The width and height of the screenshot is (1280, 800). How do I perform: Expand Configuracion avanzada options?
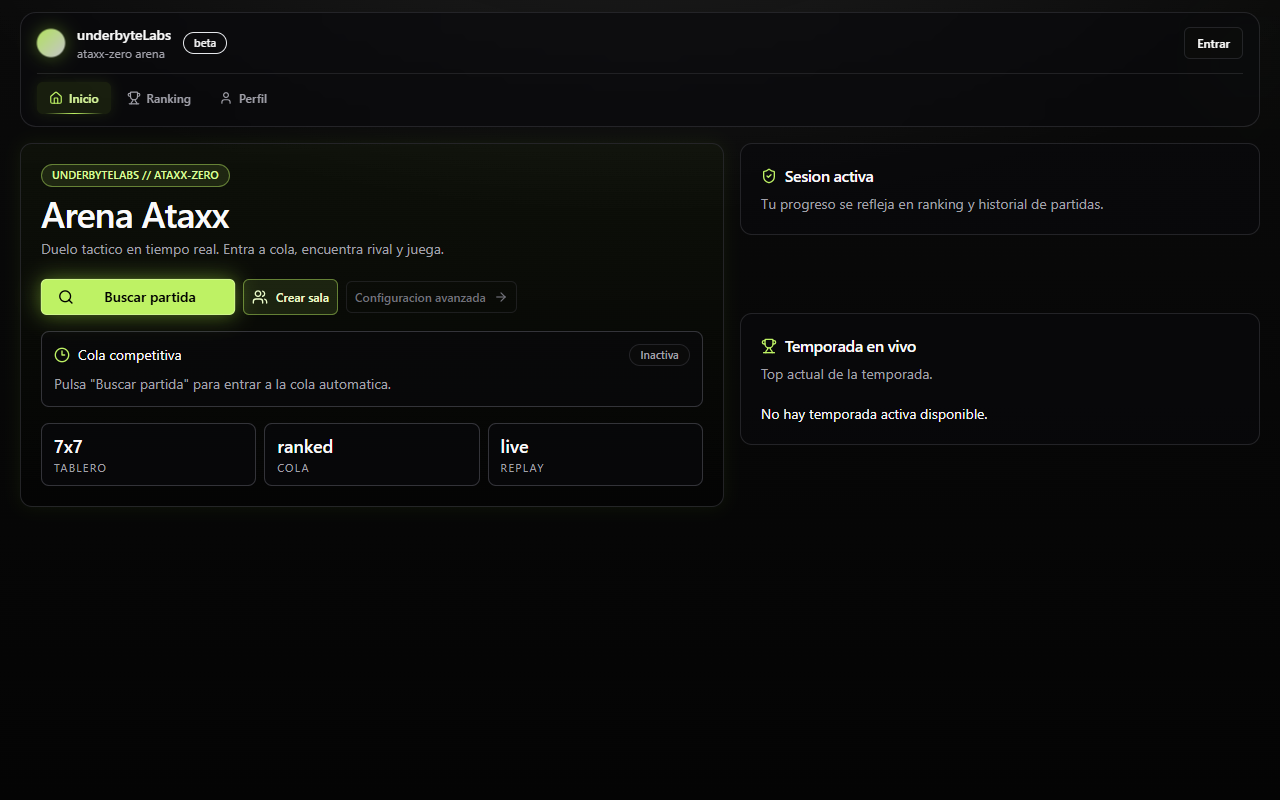pos(421,297)
